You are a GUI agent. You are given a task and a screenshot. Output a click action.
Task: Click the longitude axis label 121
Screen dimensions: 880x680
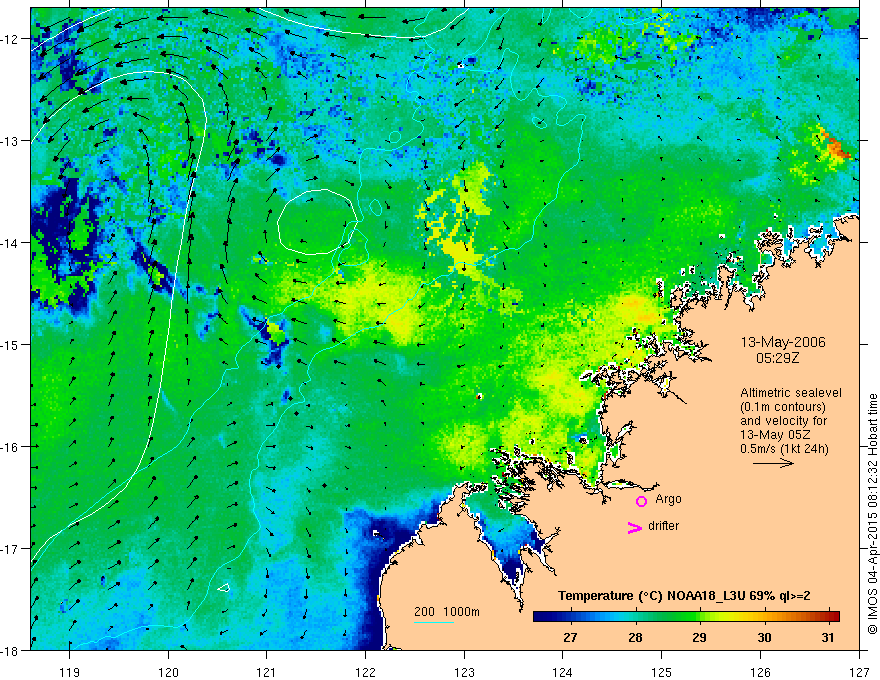267,672
